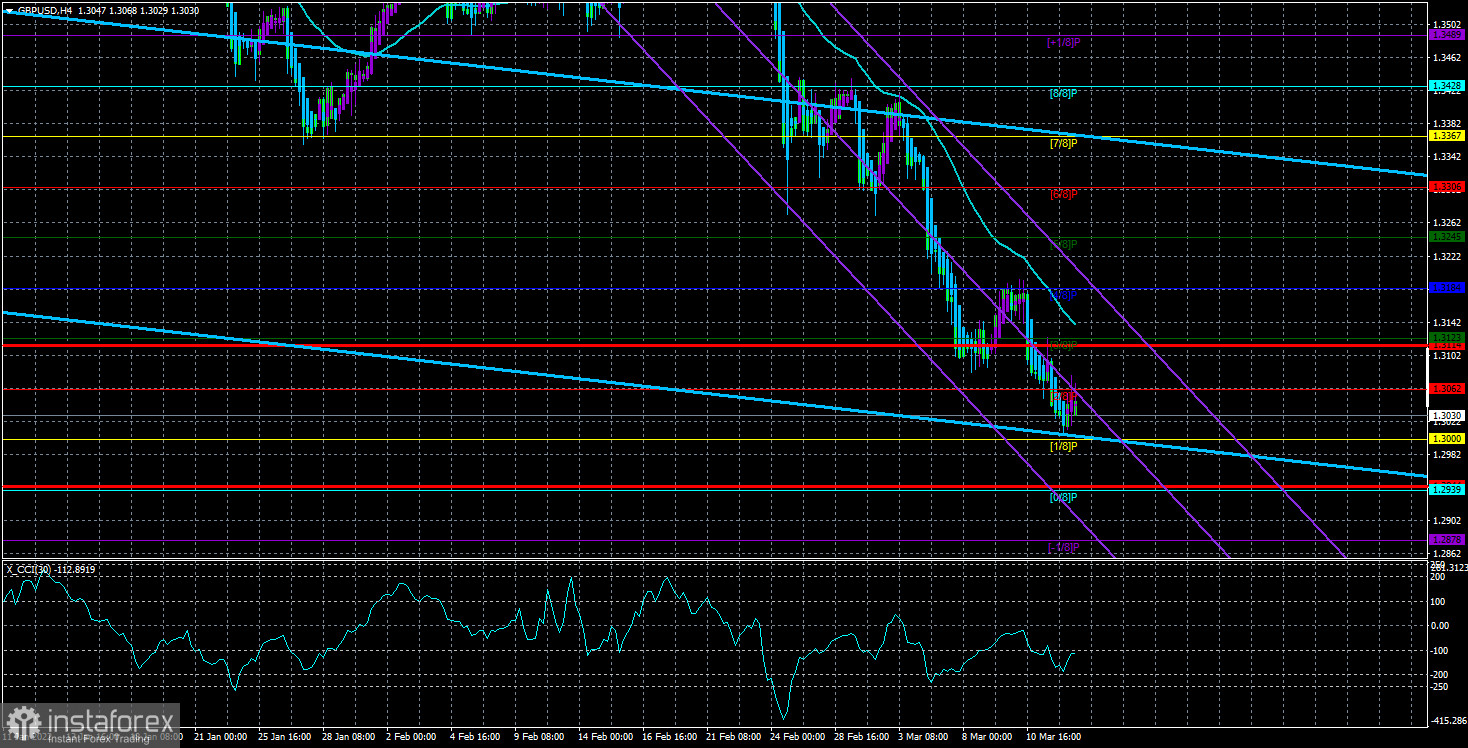Click the GBPUSD,H4 chart title text
The image size is (1468, 748).
coord(43,9)
